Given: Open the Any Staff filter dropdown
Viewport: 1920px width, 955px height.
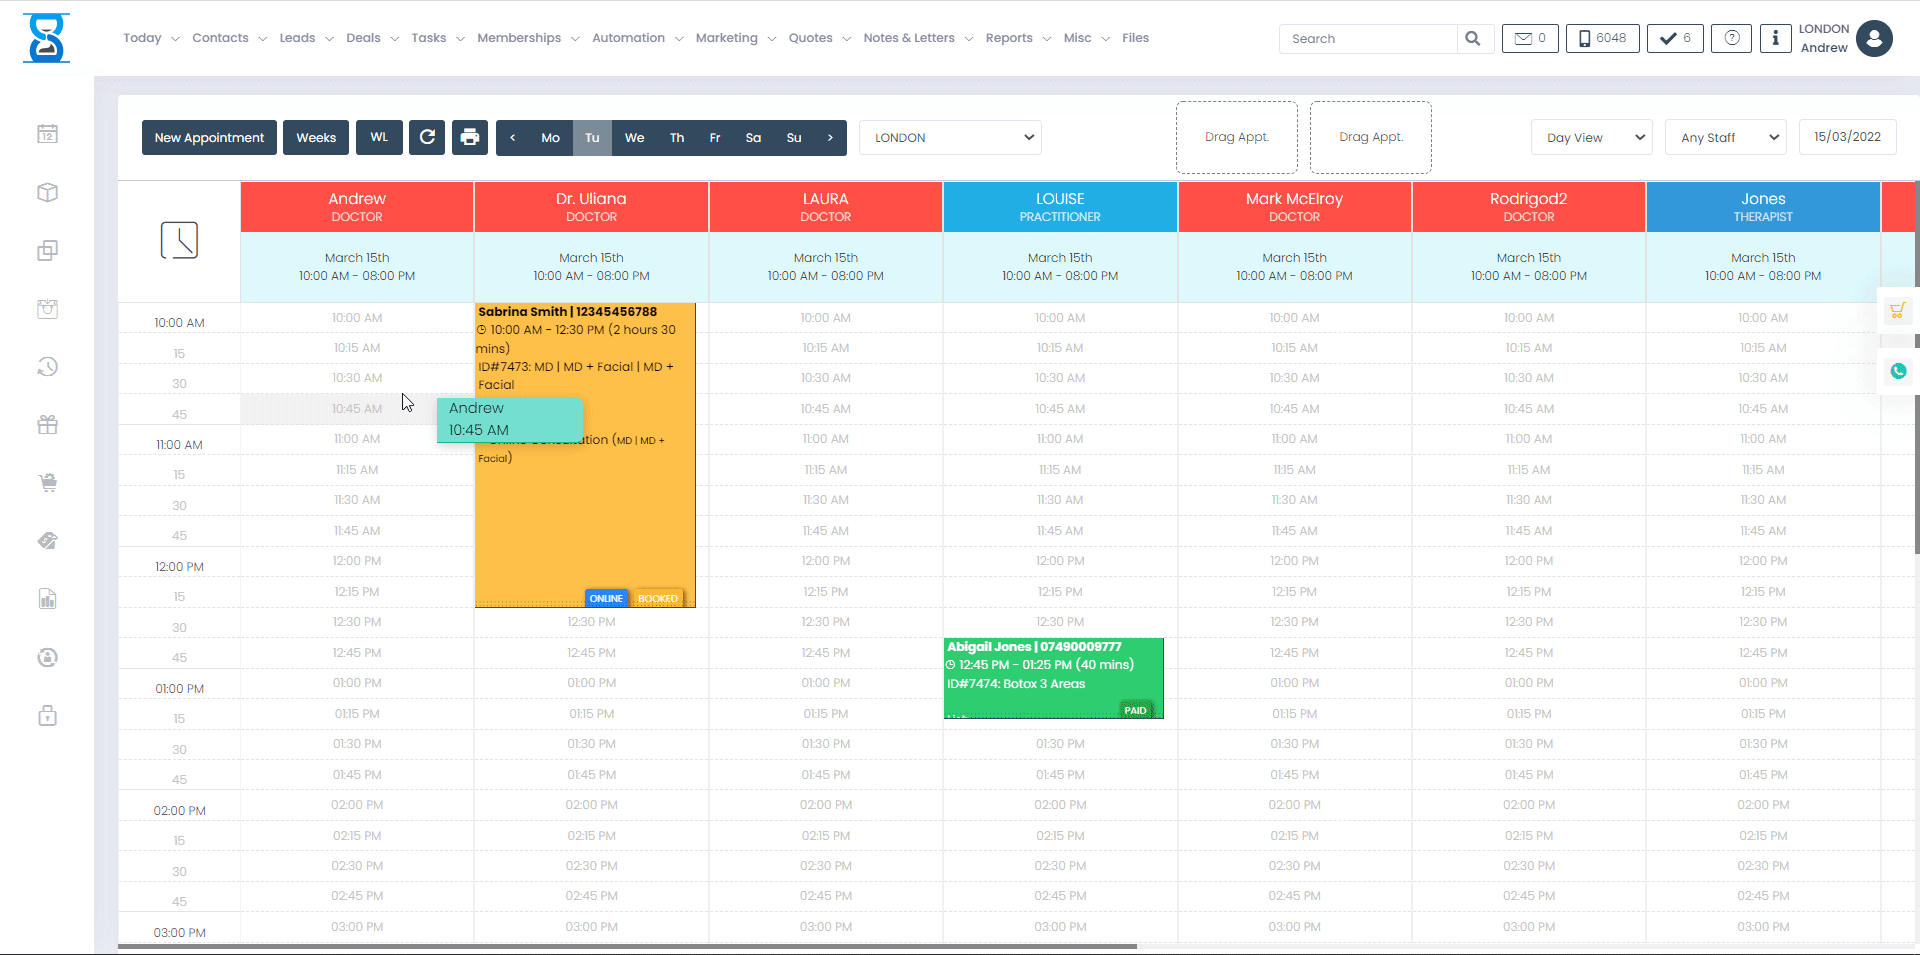Looking at the screenshot, I should [1726, 138].
